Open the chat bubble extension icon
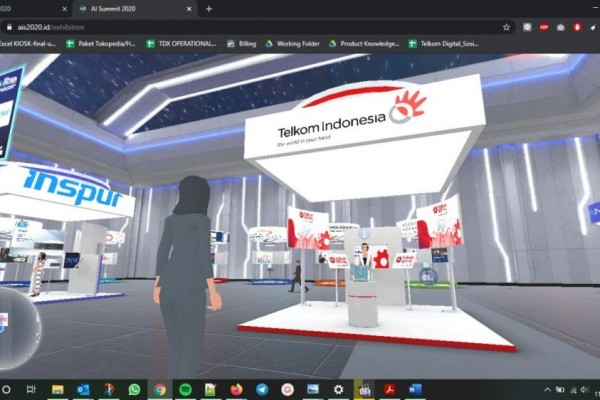Viewport: 600px width, 400px height. [x=527, y=27]
